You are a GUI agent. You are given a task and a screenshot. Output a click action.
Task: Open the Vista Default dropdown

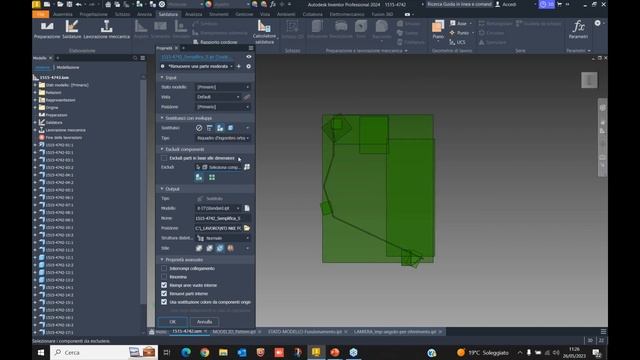click(x=218, y=97)
